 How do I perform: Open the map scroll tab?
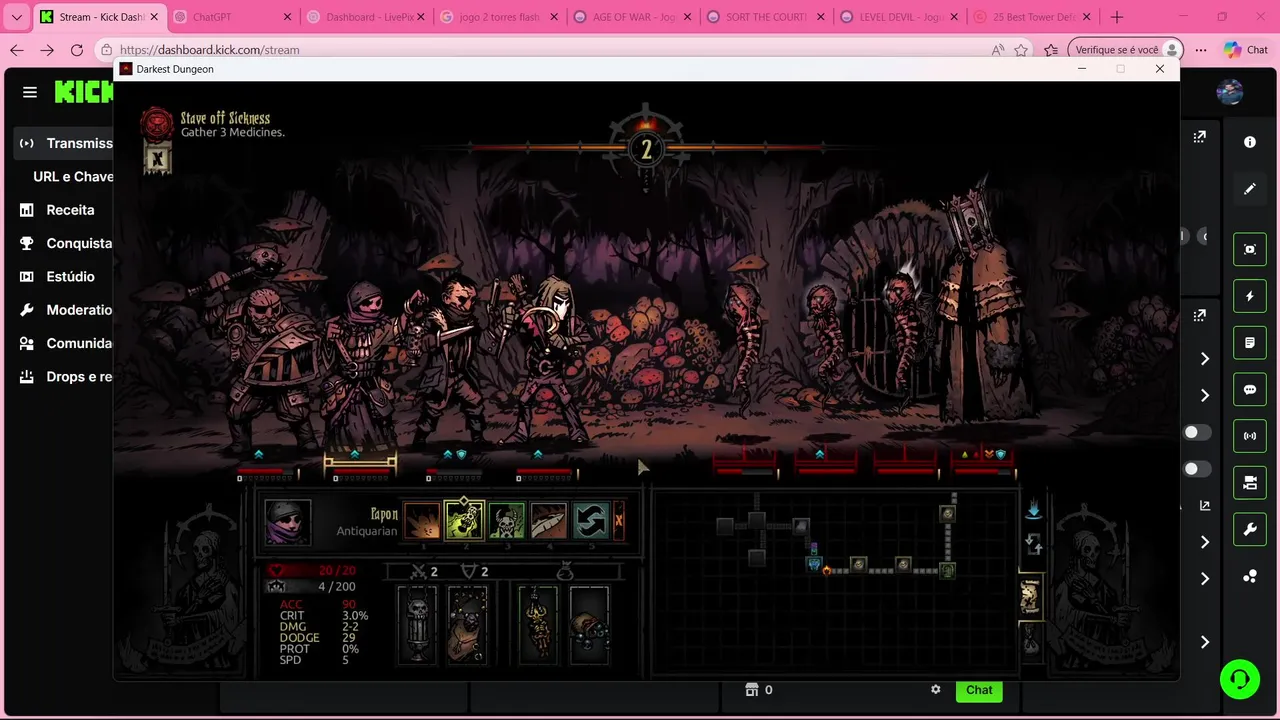point(1030,596)
